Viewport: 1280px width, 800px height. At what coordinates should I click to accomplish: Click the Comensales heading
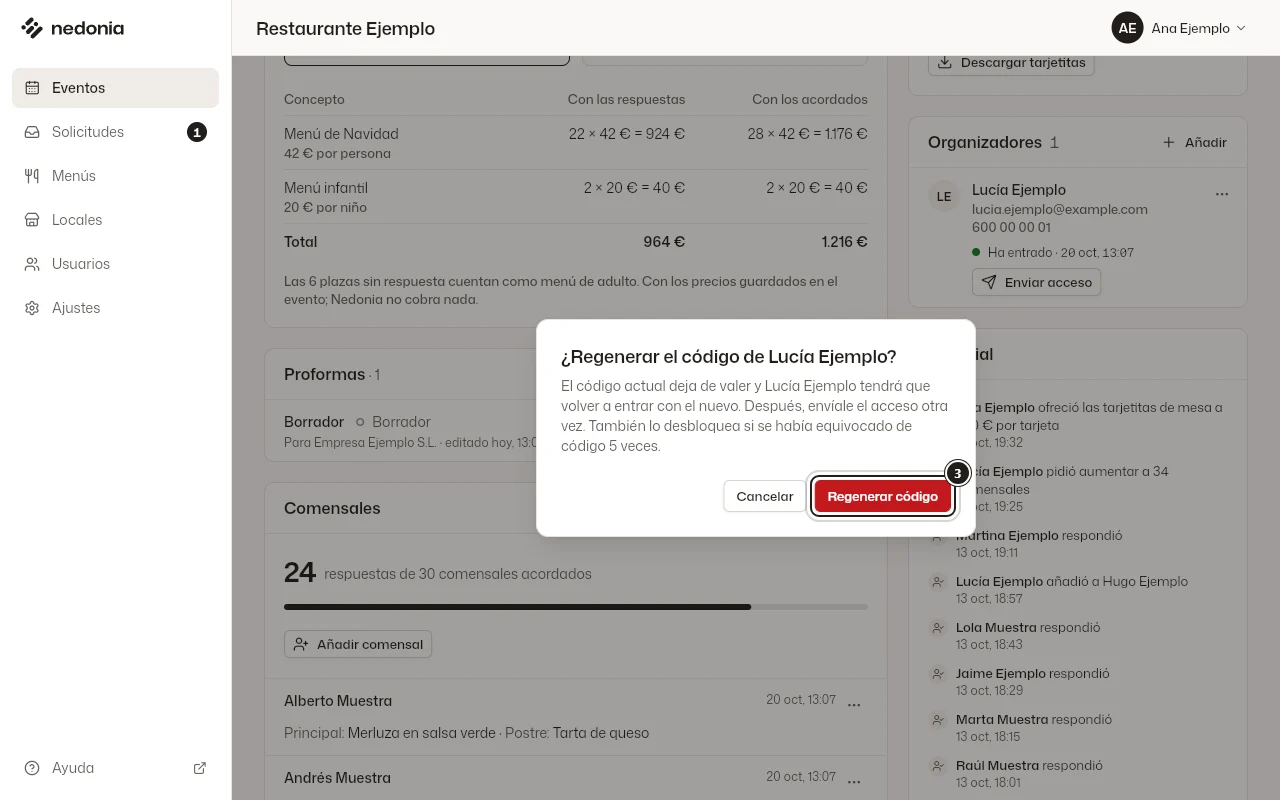point(332,508)
